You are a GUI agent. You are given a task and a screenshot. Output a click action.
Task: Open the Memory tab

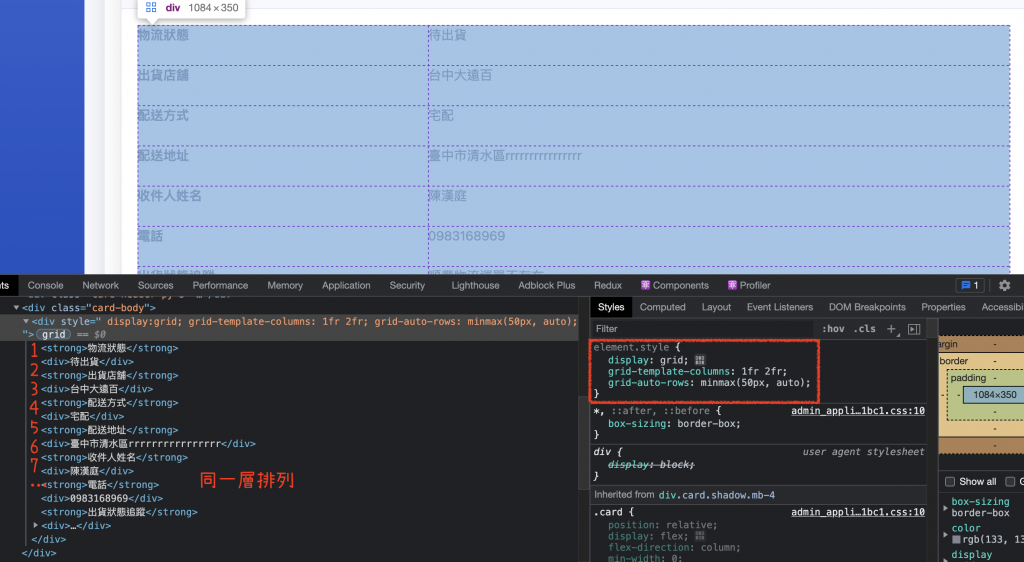coord(285,285)
